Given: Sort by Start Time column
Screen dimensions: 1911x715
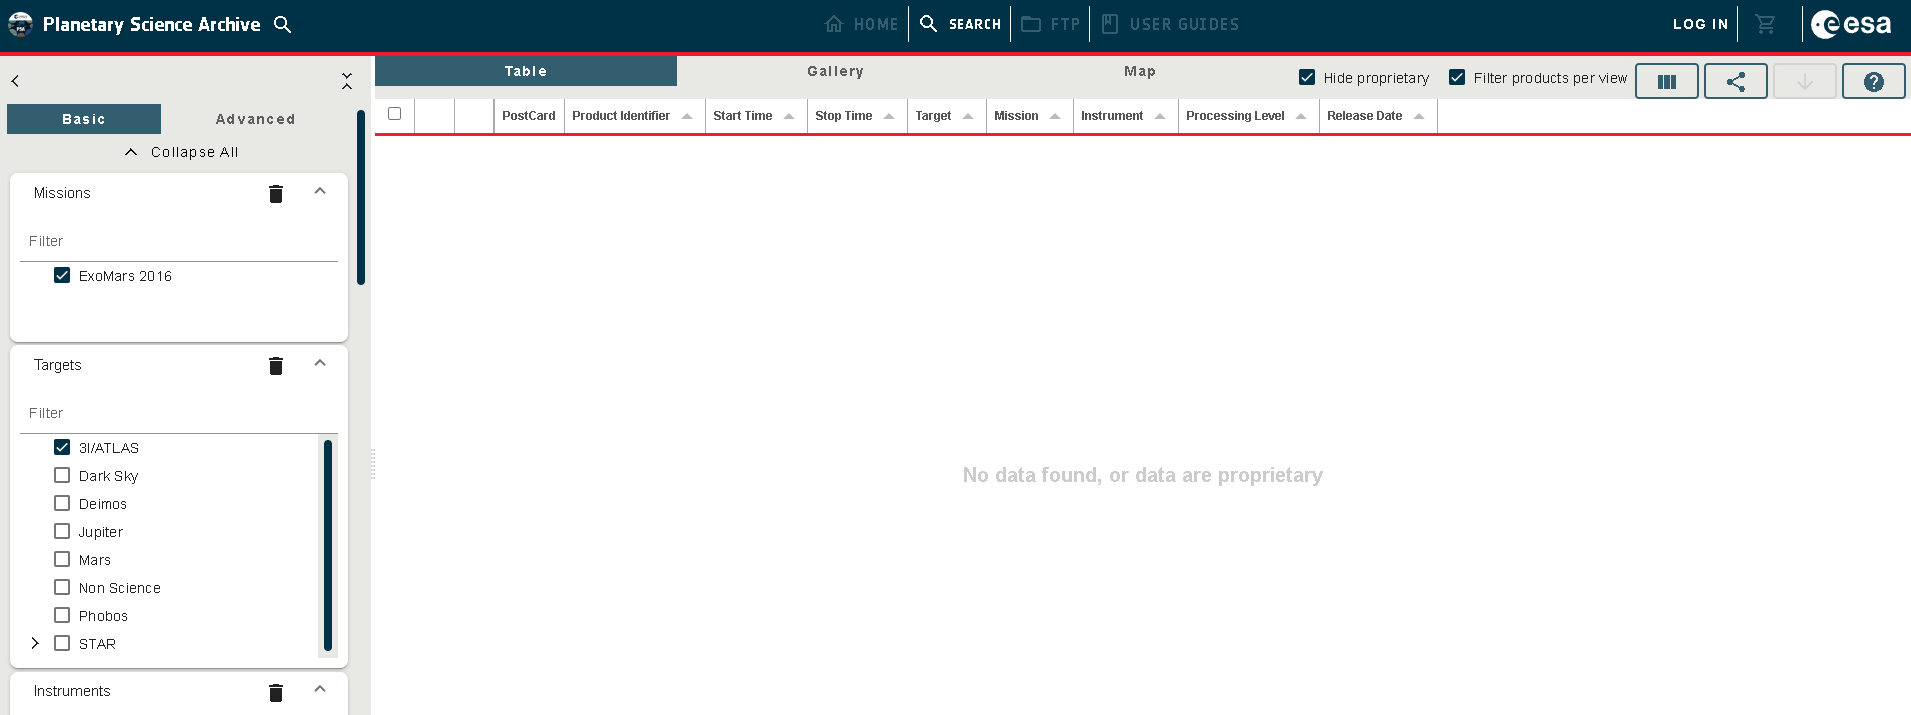Looking at the screenshot, I should (x=756, y=116).
